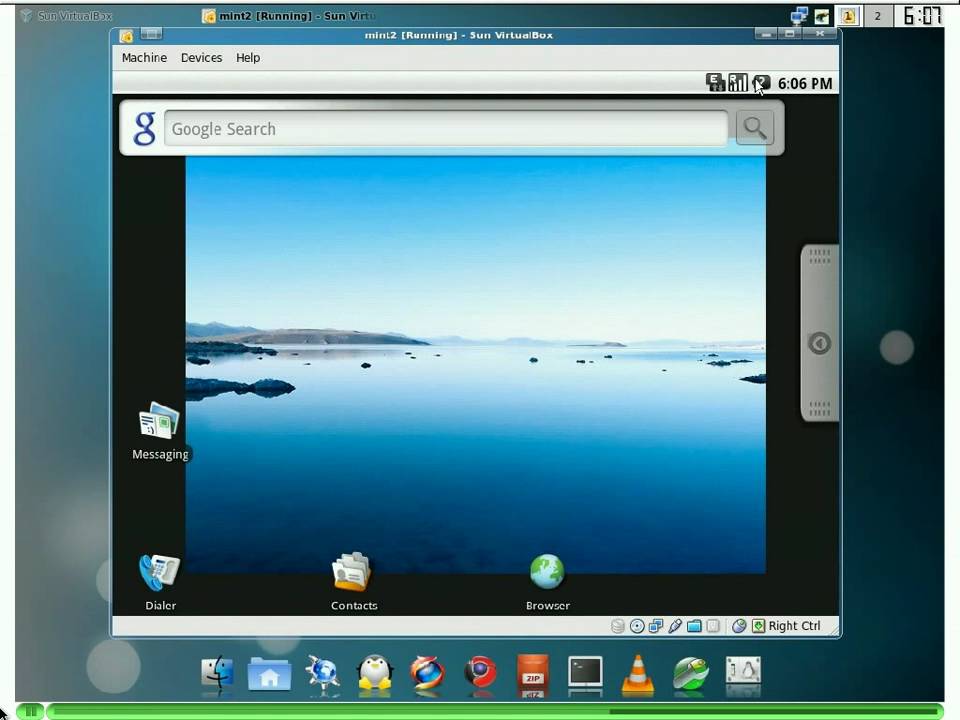The image size is (960, 720).
Task: Click the USB devices indicator icon
Action: pos(675,626)
